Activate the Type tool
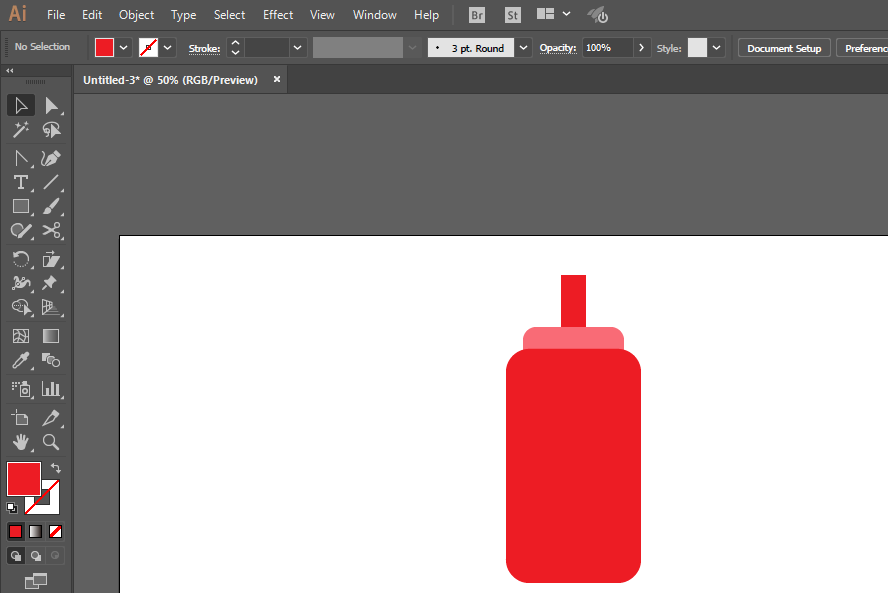 [20, 182]
